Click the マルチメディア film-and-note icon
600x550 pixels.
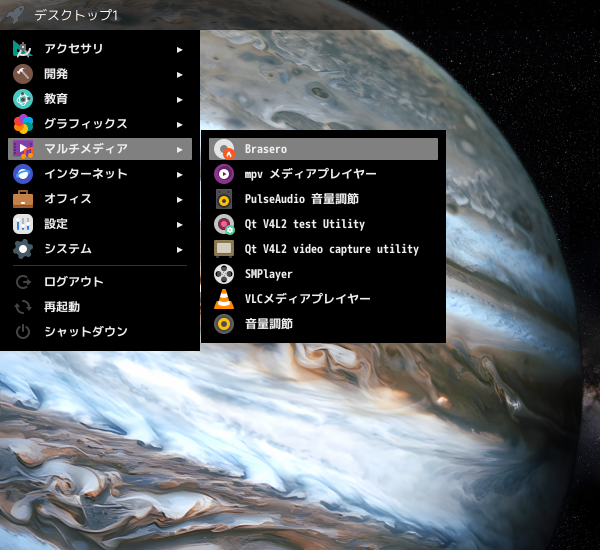(x=23, y=149)
